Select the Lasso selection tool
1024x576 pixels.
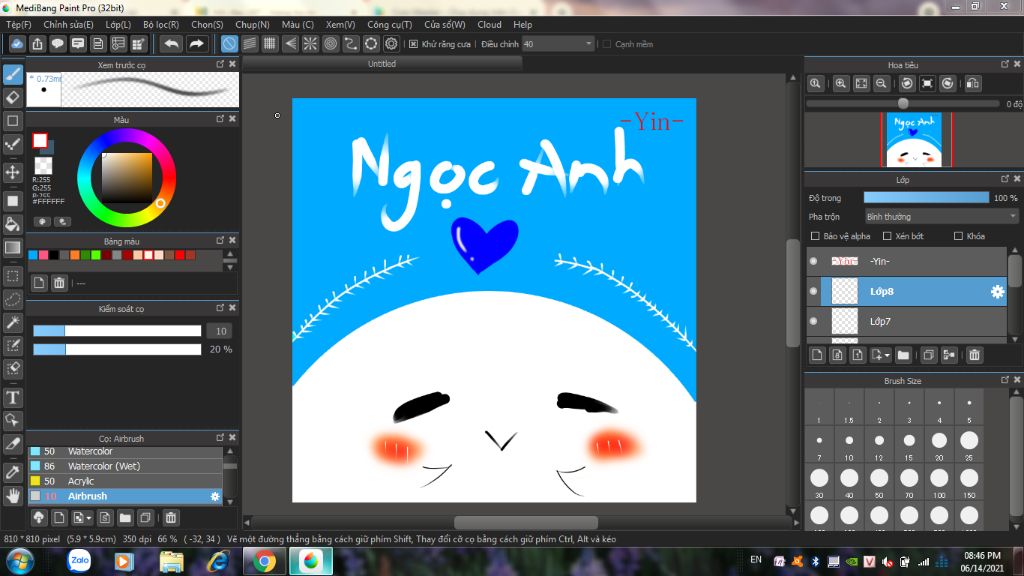pos(12,299)
